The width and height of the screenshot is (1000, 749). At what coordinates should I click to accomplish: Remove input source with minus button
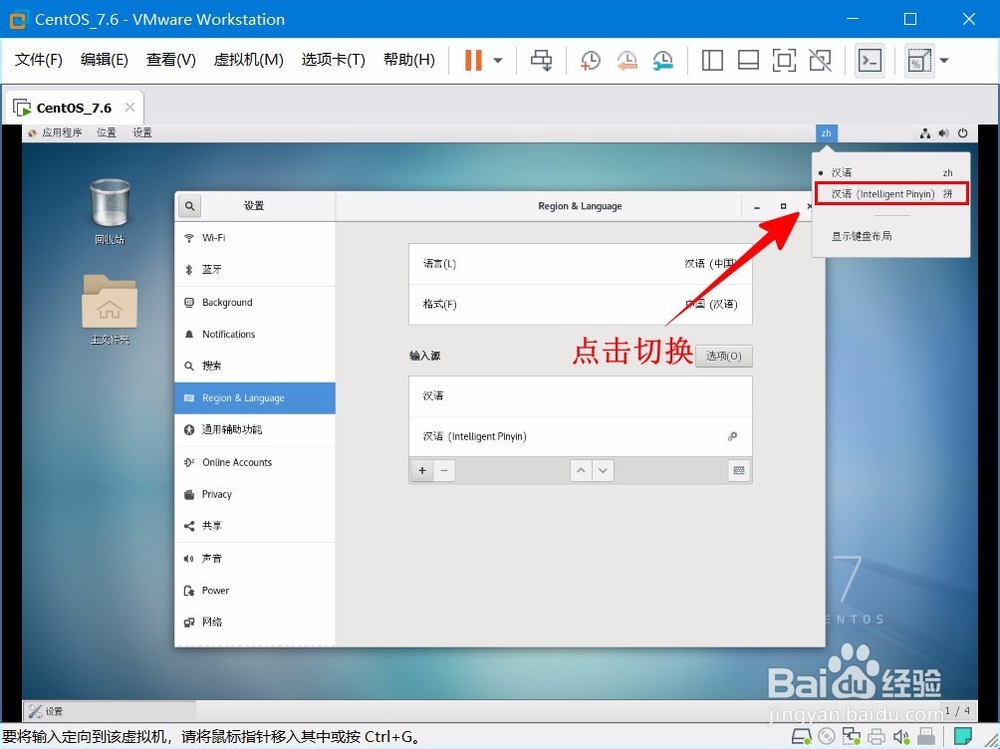click(x=445, y=471)
